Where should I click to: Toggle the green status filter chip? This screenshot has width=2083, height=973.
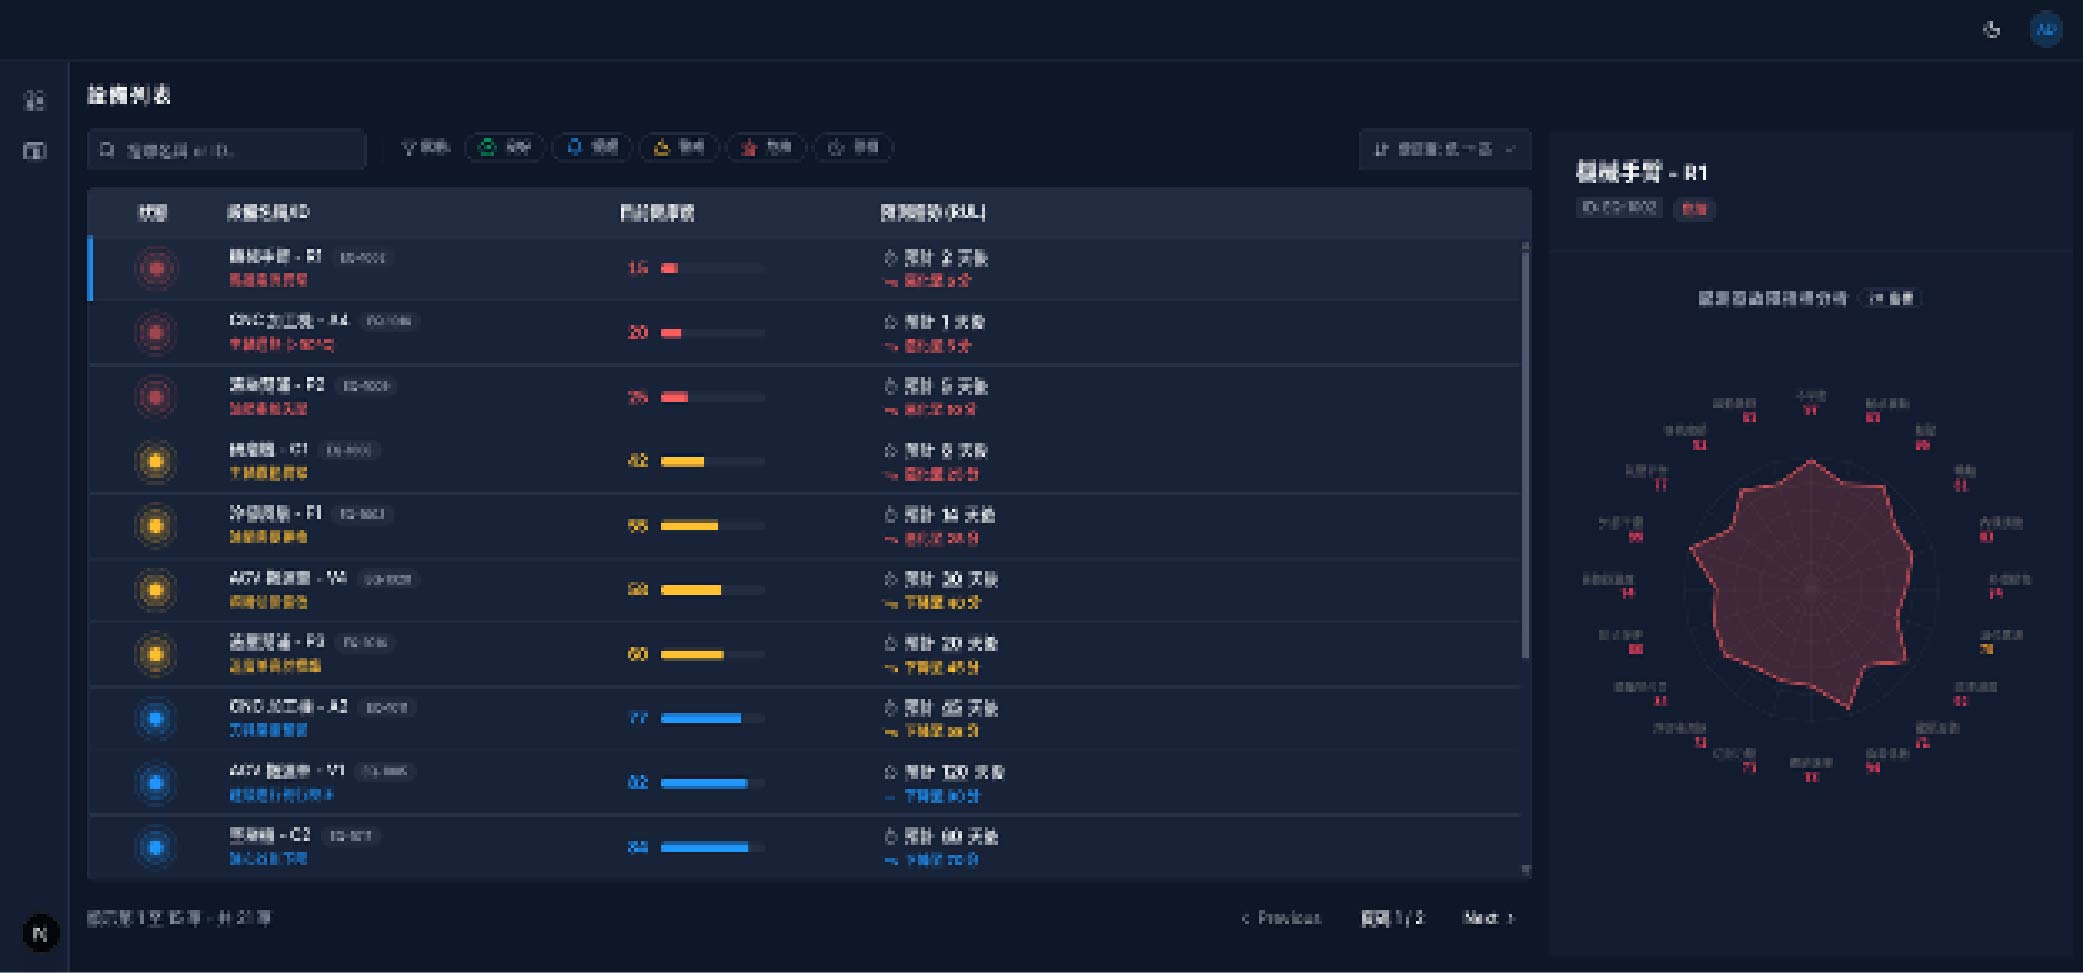(x=505, y=148)
